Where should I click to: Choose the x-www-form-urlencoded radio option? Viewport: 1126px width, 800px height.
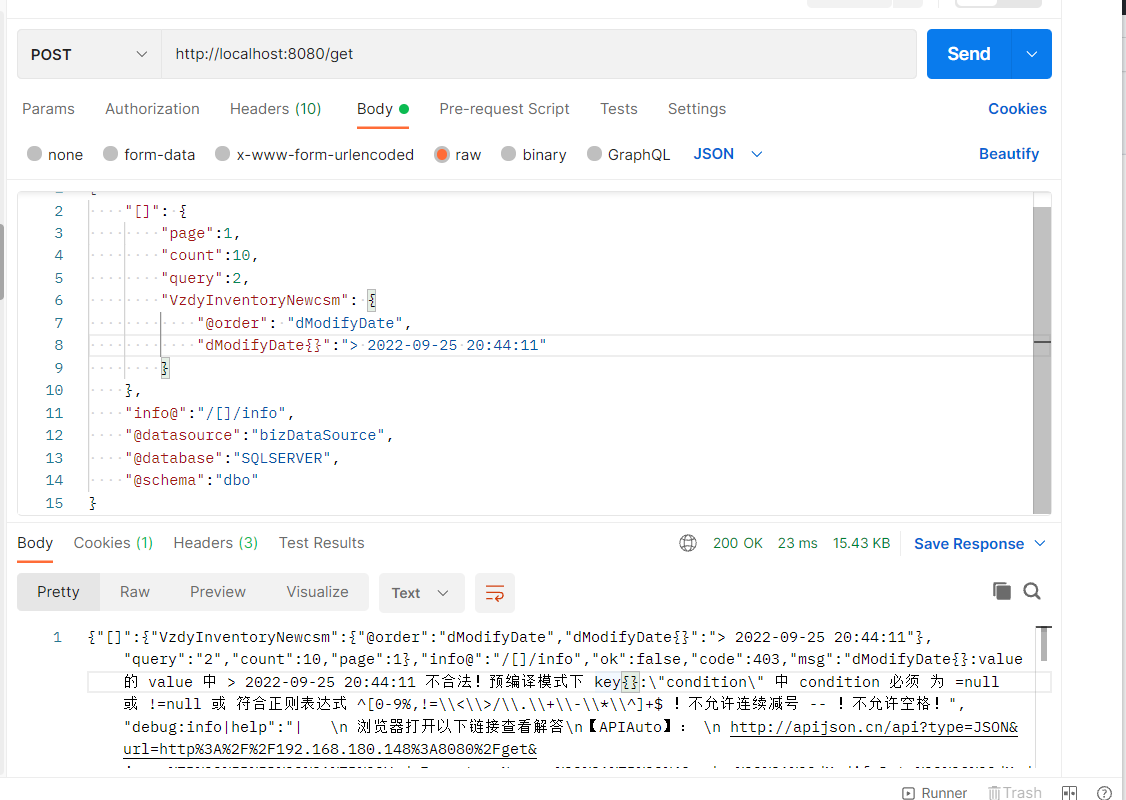coord(315,154)
